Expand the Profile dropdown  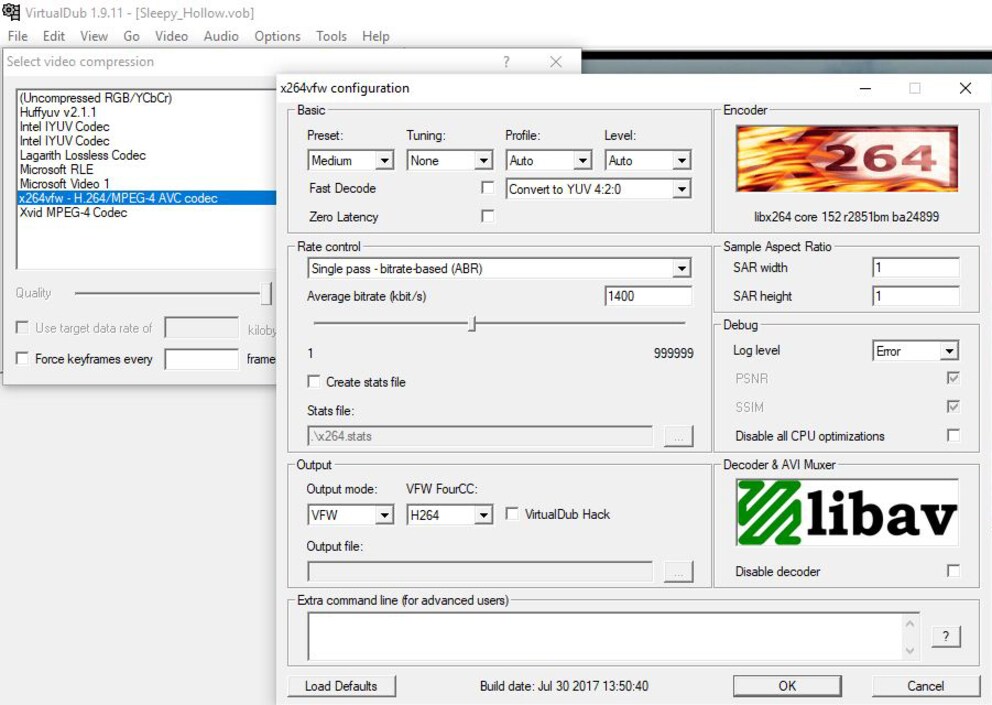[x=549, y=160]
